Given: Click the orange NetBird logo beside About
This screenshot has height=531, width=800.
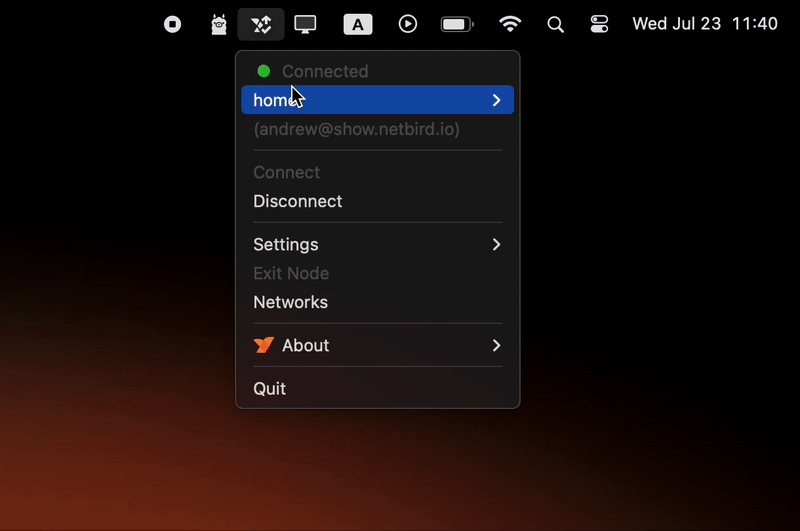Looking at the screenshot, I should pyautogui.click(x=263, y=345).
